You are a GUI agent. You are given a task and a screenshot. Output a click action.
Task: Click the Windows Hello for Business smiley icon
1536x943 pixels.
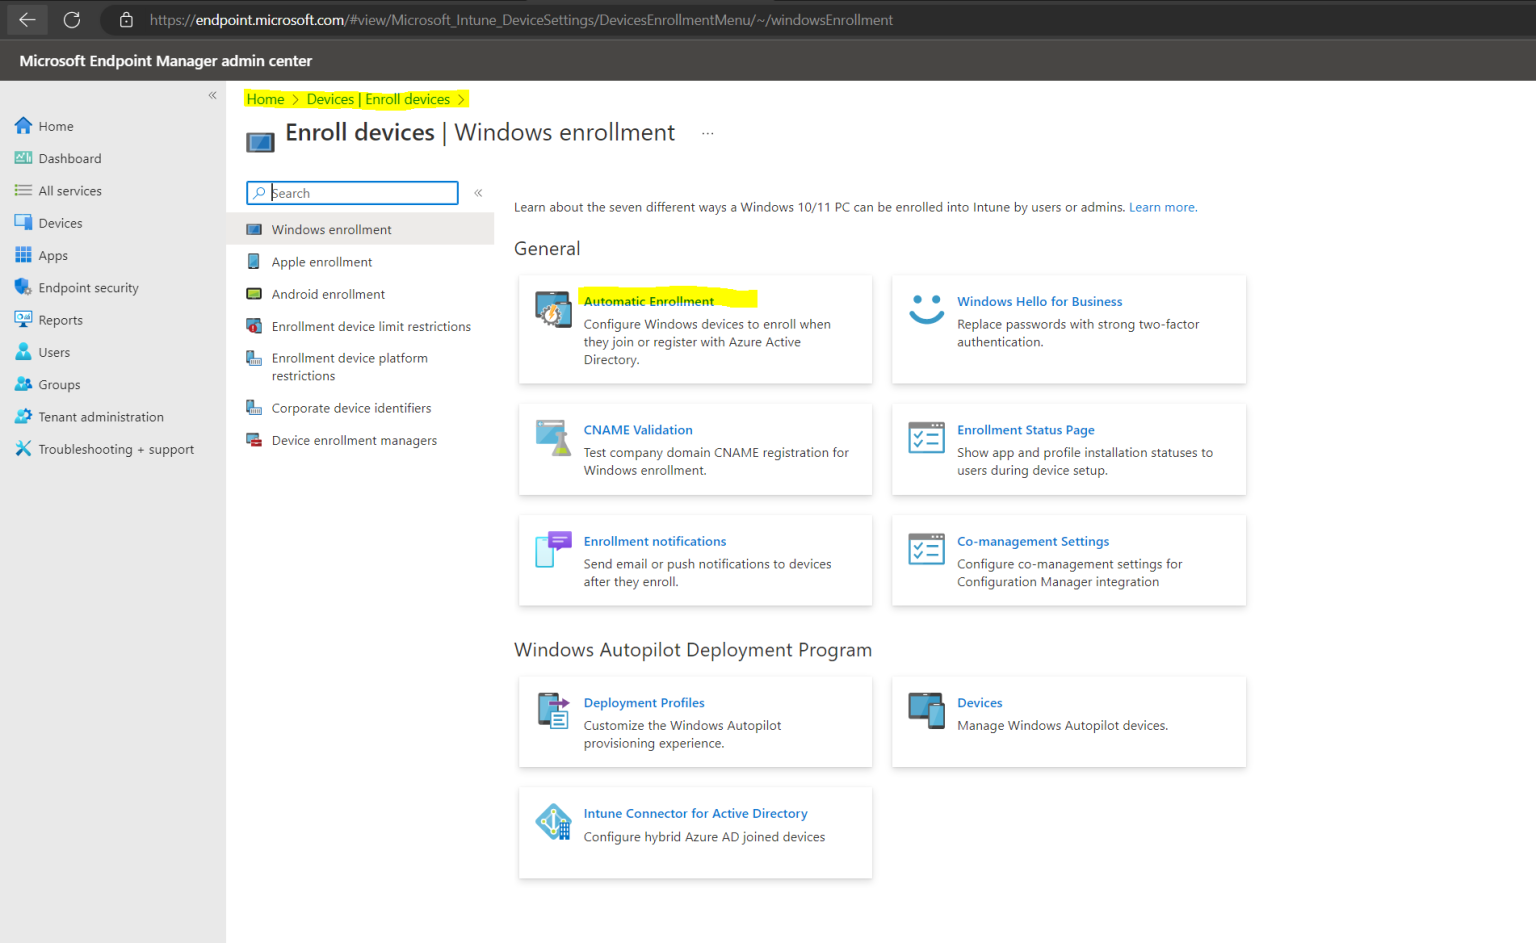pyautogui.click(x=926, y=309)
